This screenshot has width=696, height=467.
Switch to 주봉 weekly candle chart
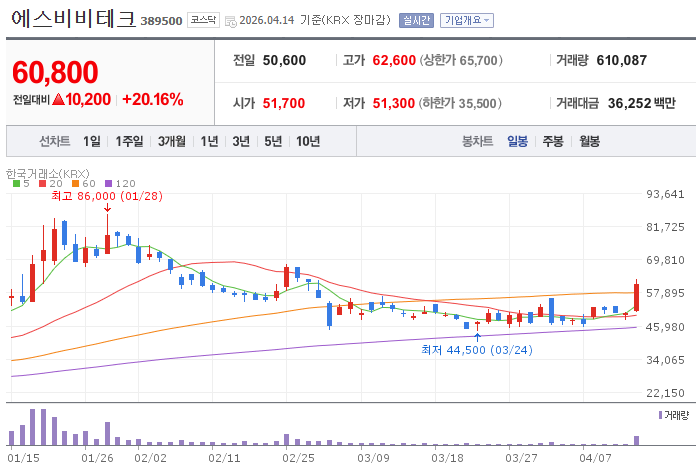553,141
